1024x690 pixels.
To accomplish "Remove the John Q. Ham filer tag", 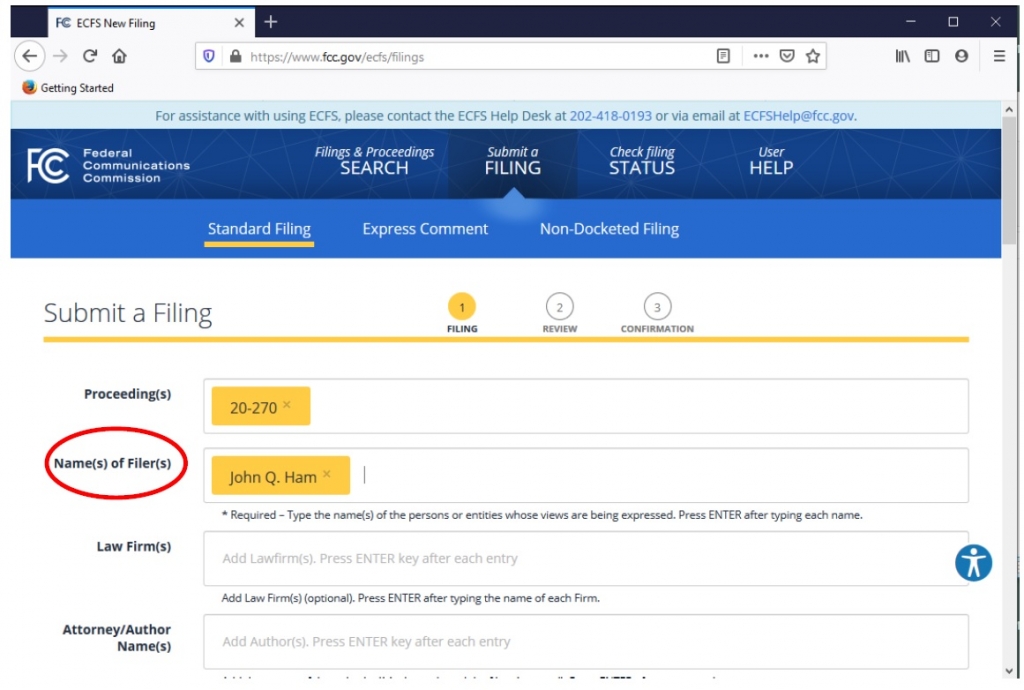I will [326, 475].
